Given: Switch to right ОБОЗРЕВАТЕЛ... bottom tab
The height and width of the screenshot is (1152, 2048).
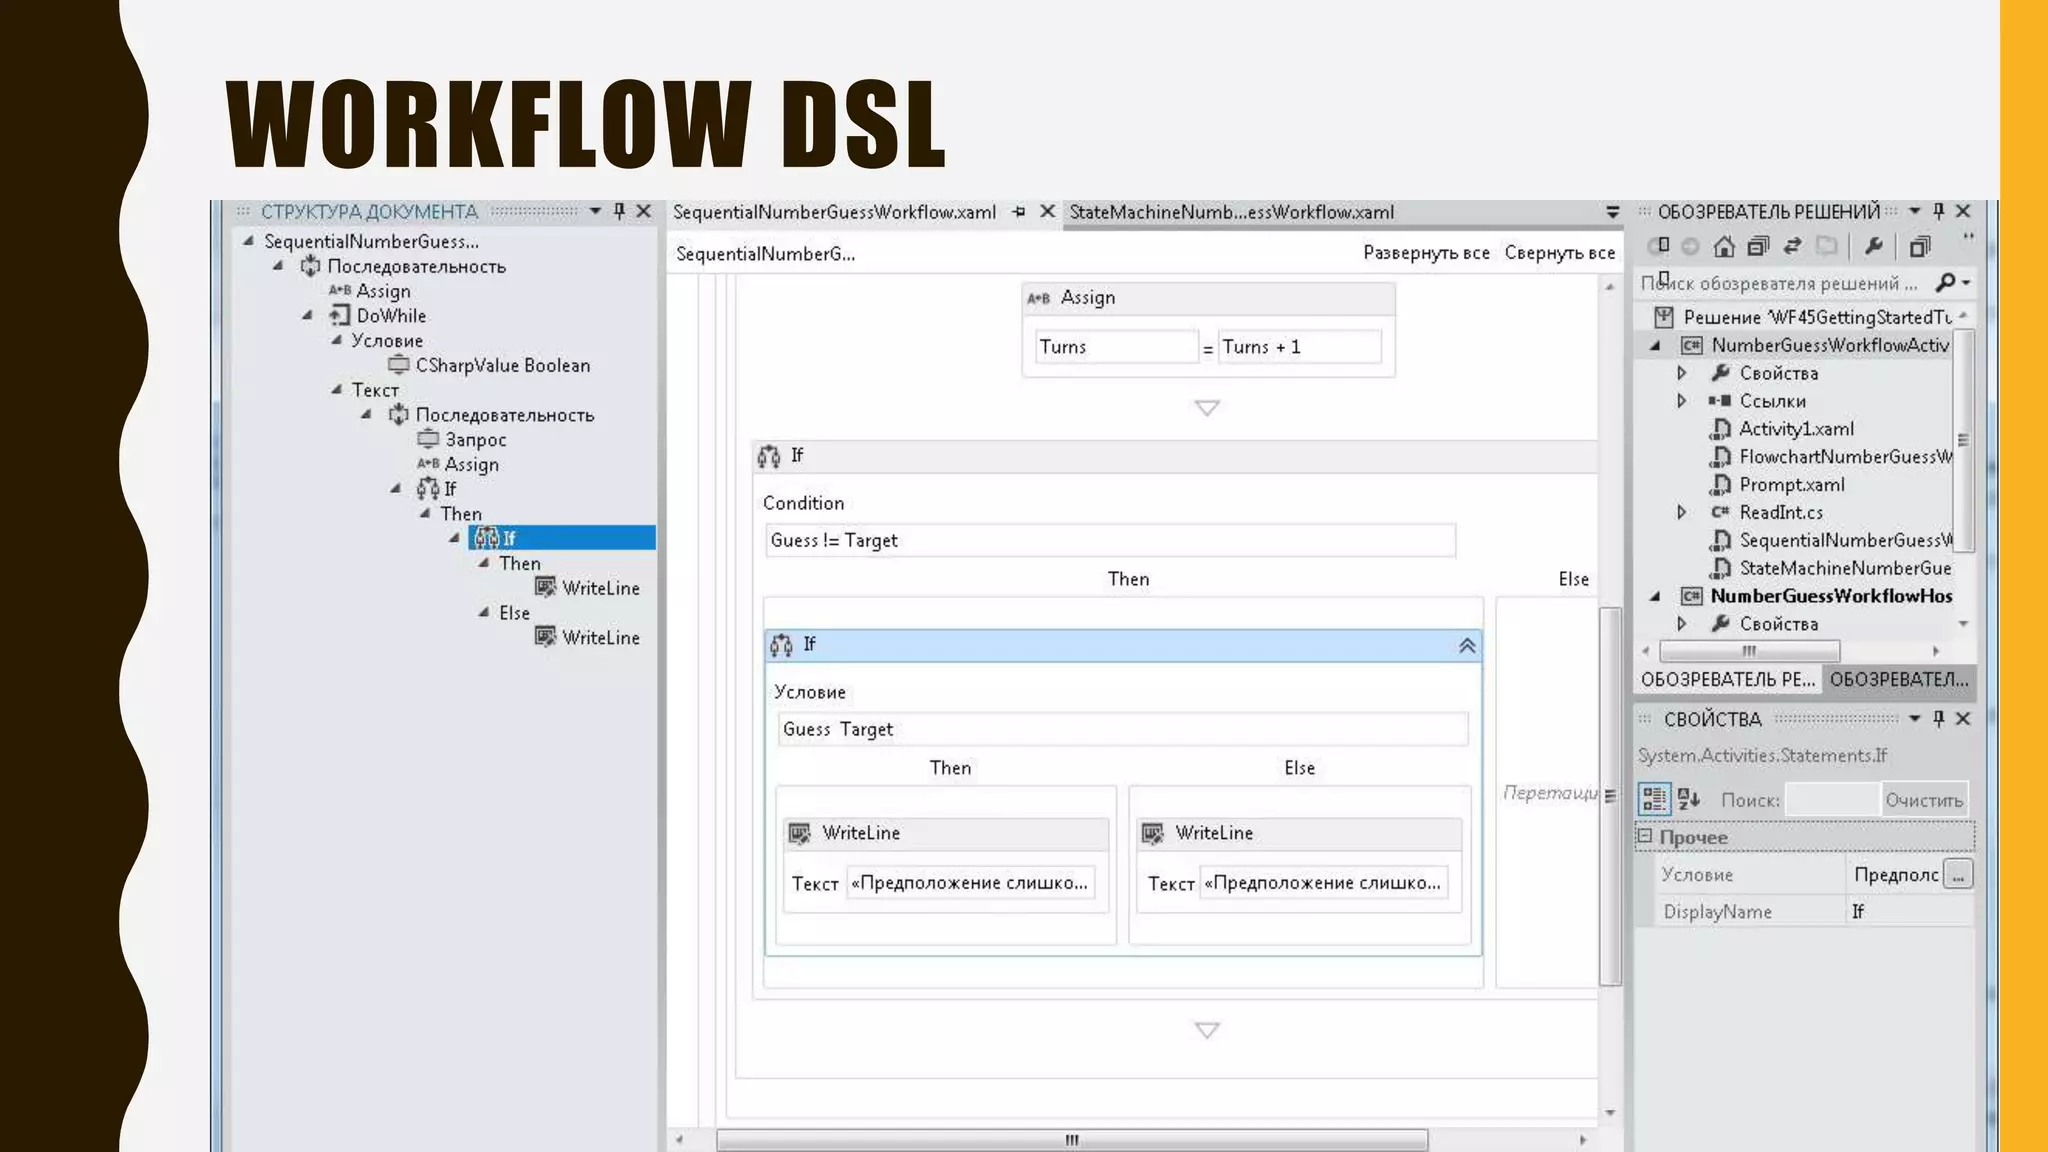Looking at the screenshot, I should point(1898,679).
